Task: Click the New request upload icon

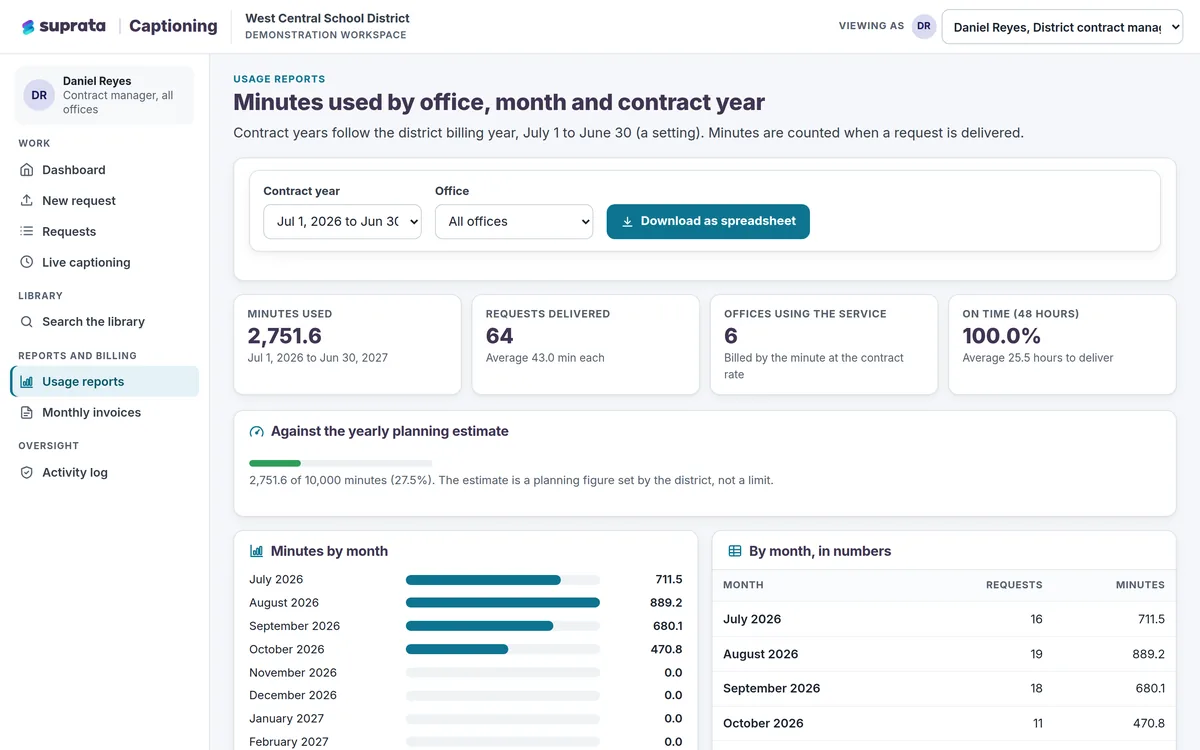Action: (x=27, y=200)
